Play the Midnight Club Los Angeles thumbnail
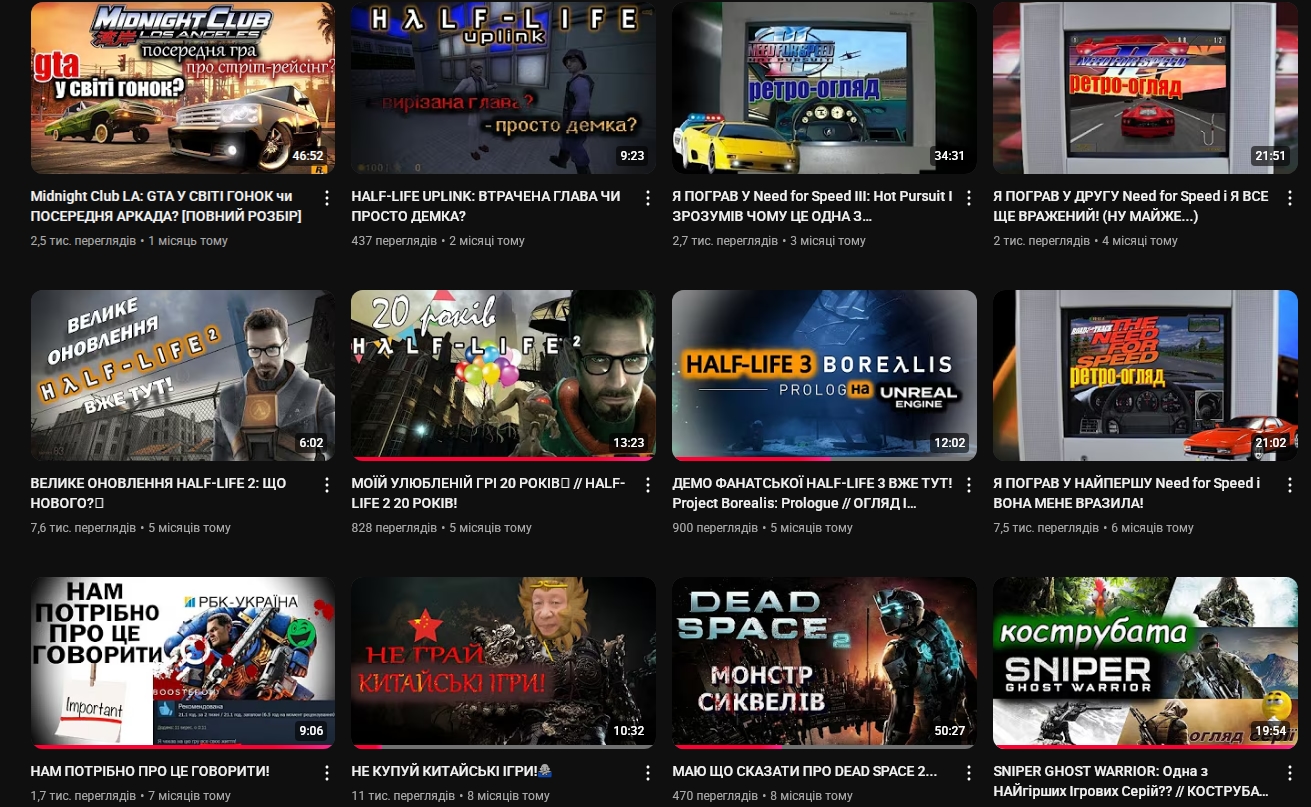Viewport: 1311px width, 807px height. click(x=183, y=88)
